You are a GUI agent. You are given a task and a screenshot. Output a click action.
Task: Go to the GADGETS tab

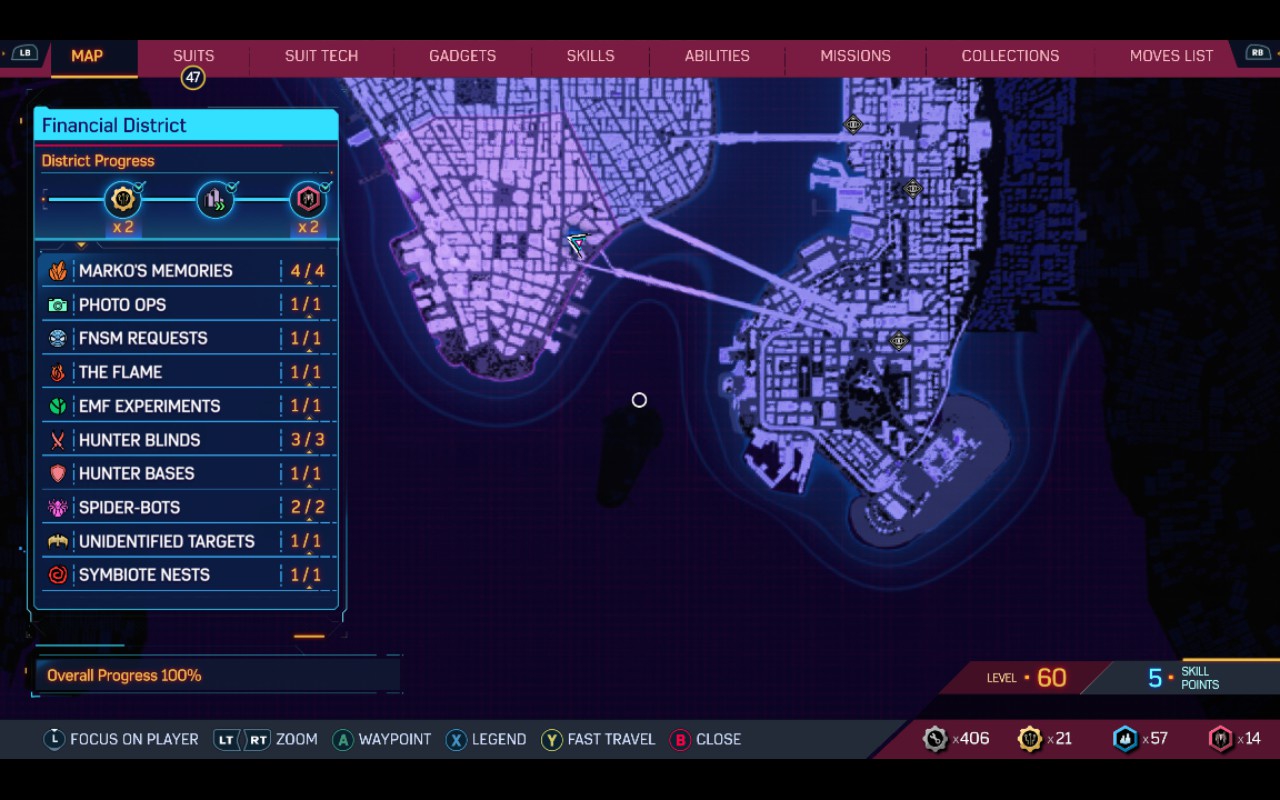[x=462, y=56]
